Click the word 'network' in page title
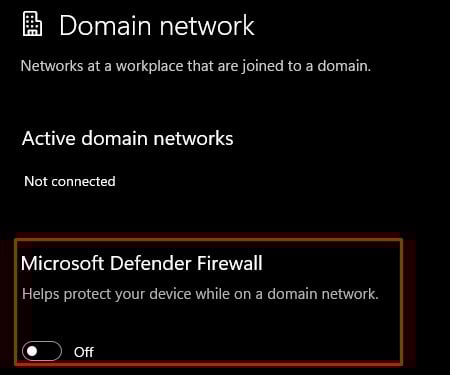 [x=207, y=25]
